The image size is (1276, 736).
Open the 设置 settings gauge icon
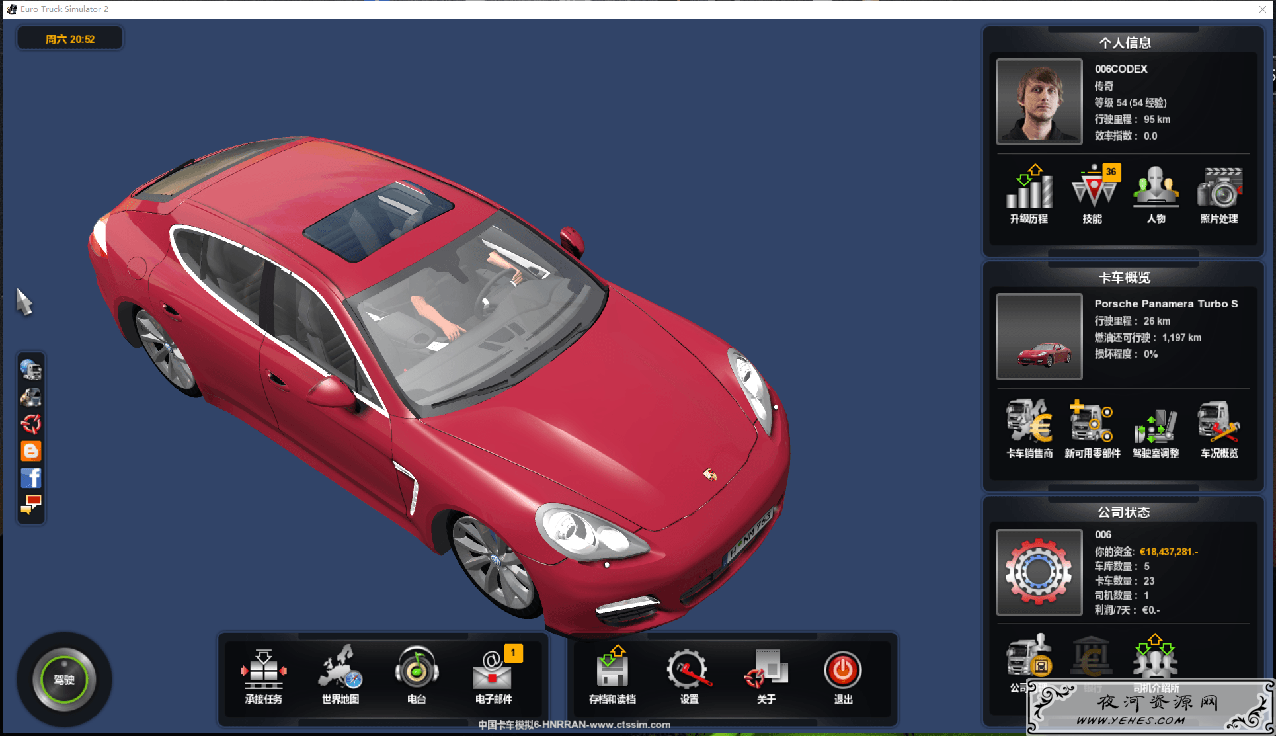click(689, 669)
